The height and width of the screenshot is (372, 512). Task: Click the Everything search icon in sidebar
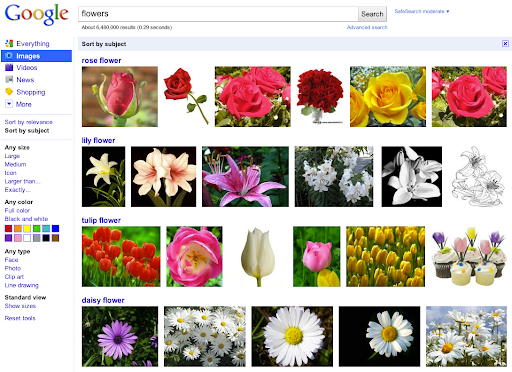tap(9, 43)
